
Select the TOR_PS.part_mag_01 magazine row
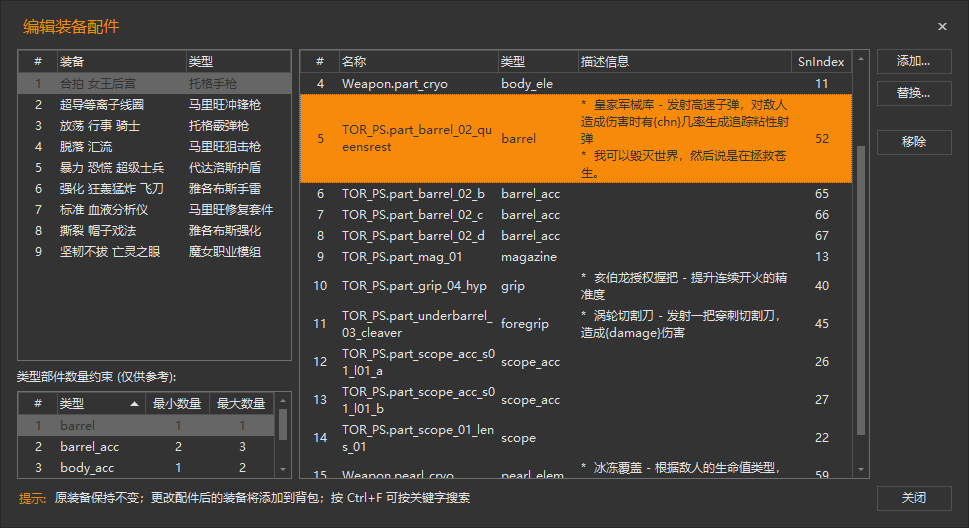pyautogui.click(x=402, y=257)
